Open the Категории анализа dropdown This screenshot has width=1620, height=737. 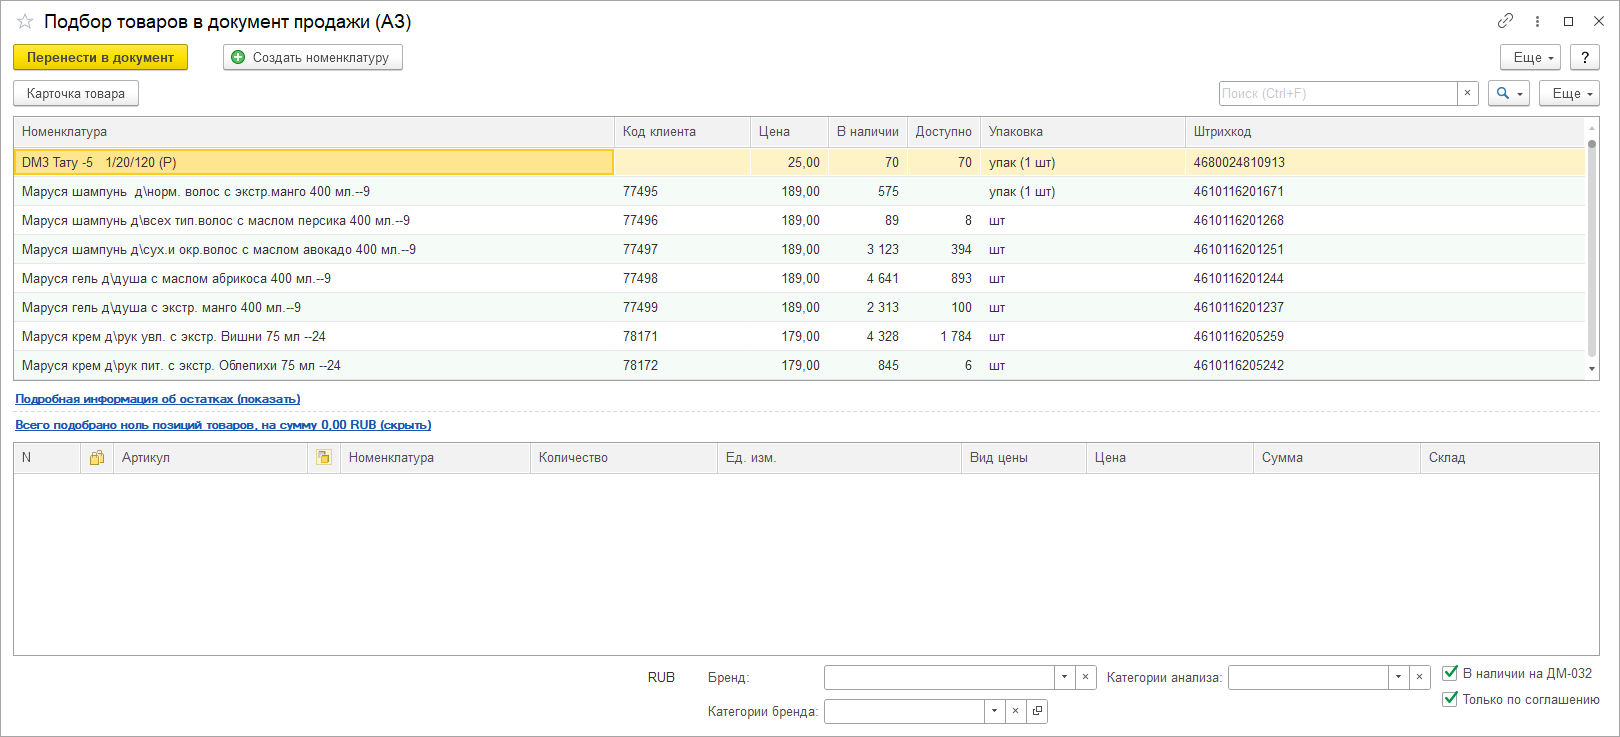pyautogui.click(x=1398, y=677)
